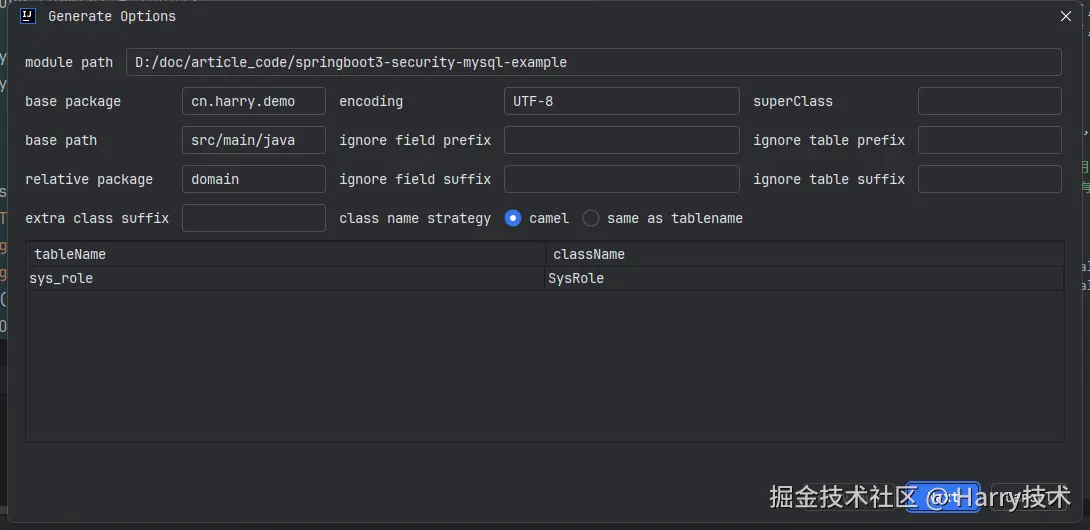Image resolution: width=1090 pixels, height=530 pixels.
Task: Focus the encoding UTF-8 field
Action: coord(621,101)
